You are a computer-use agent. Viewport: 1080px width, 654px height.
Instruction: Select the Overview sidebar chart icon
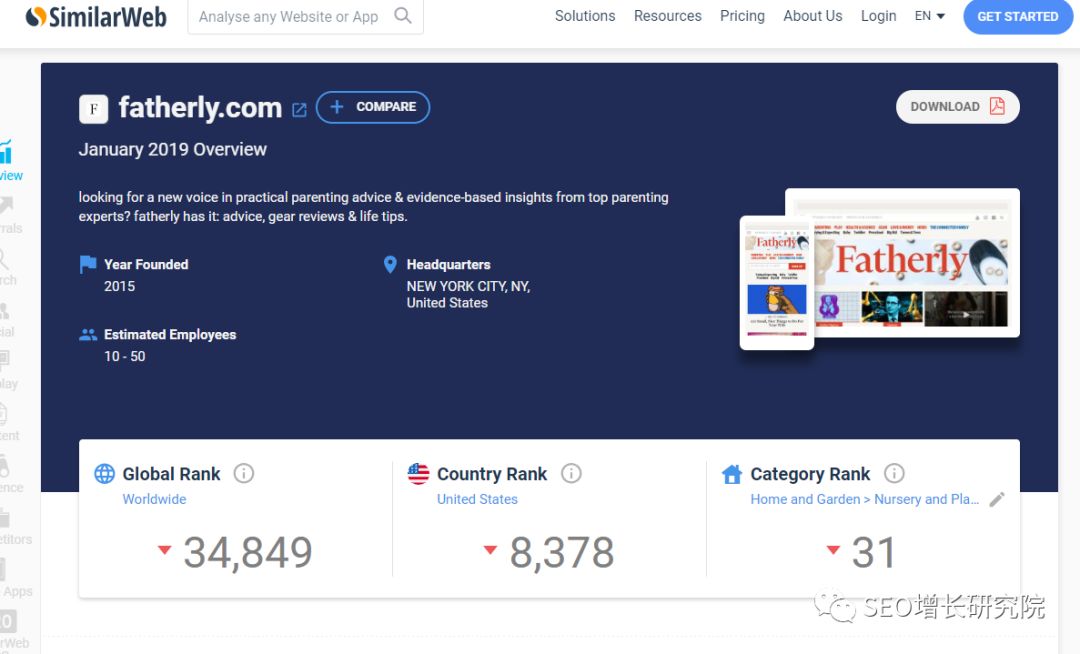point(7,151)
